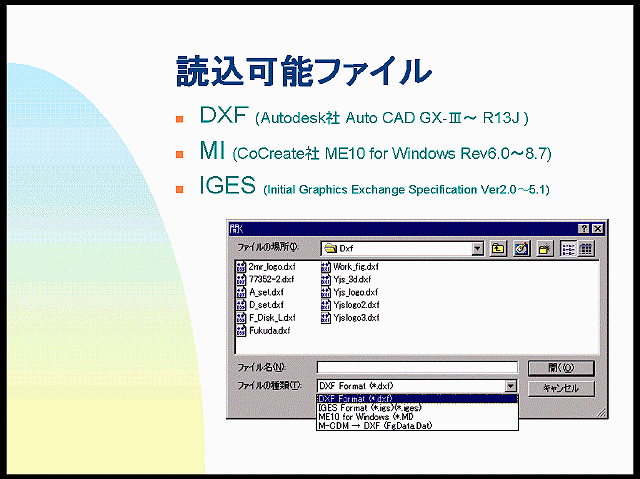The width and height of the screenshot is (640, 479).
Task: Click the dialog resize grip corner
Action: click(x=602, y=413)
